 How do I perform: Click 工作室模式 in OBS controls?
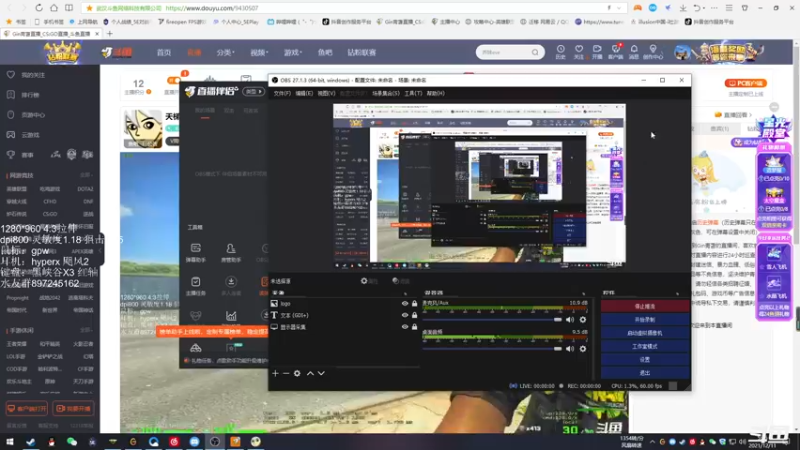645,346
